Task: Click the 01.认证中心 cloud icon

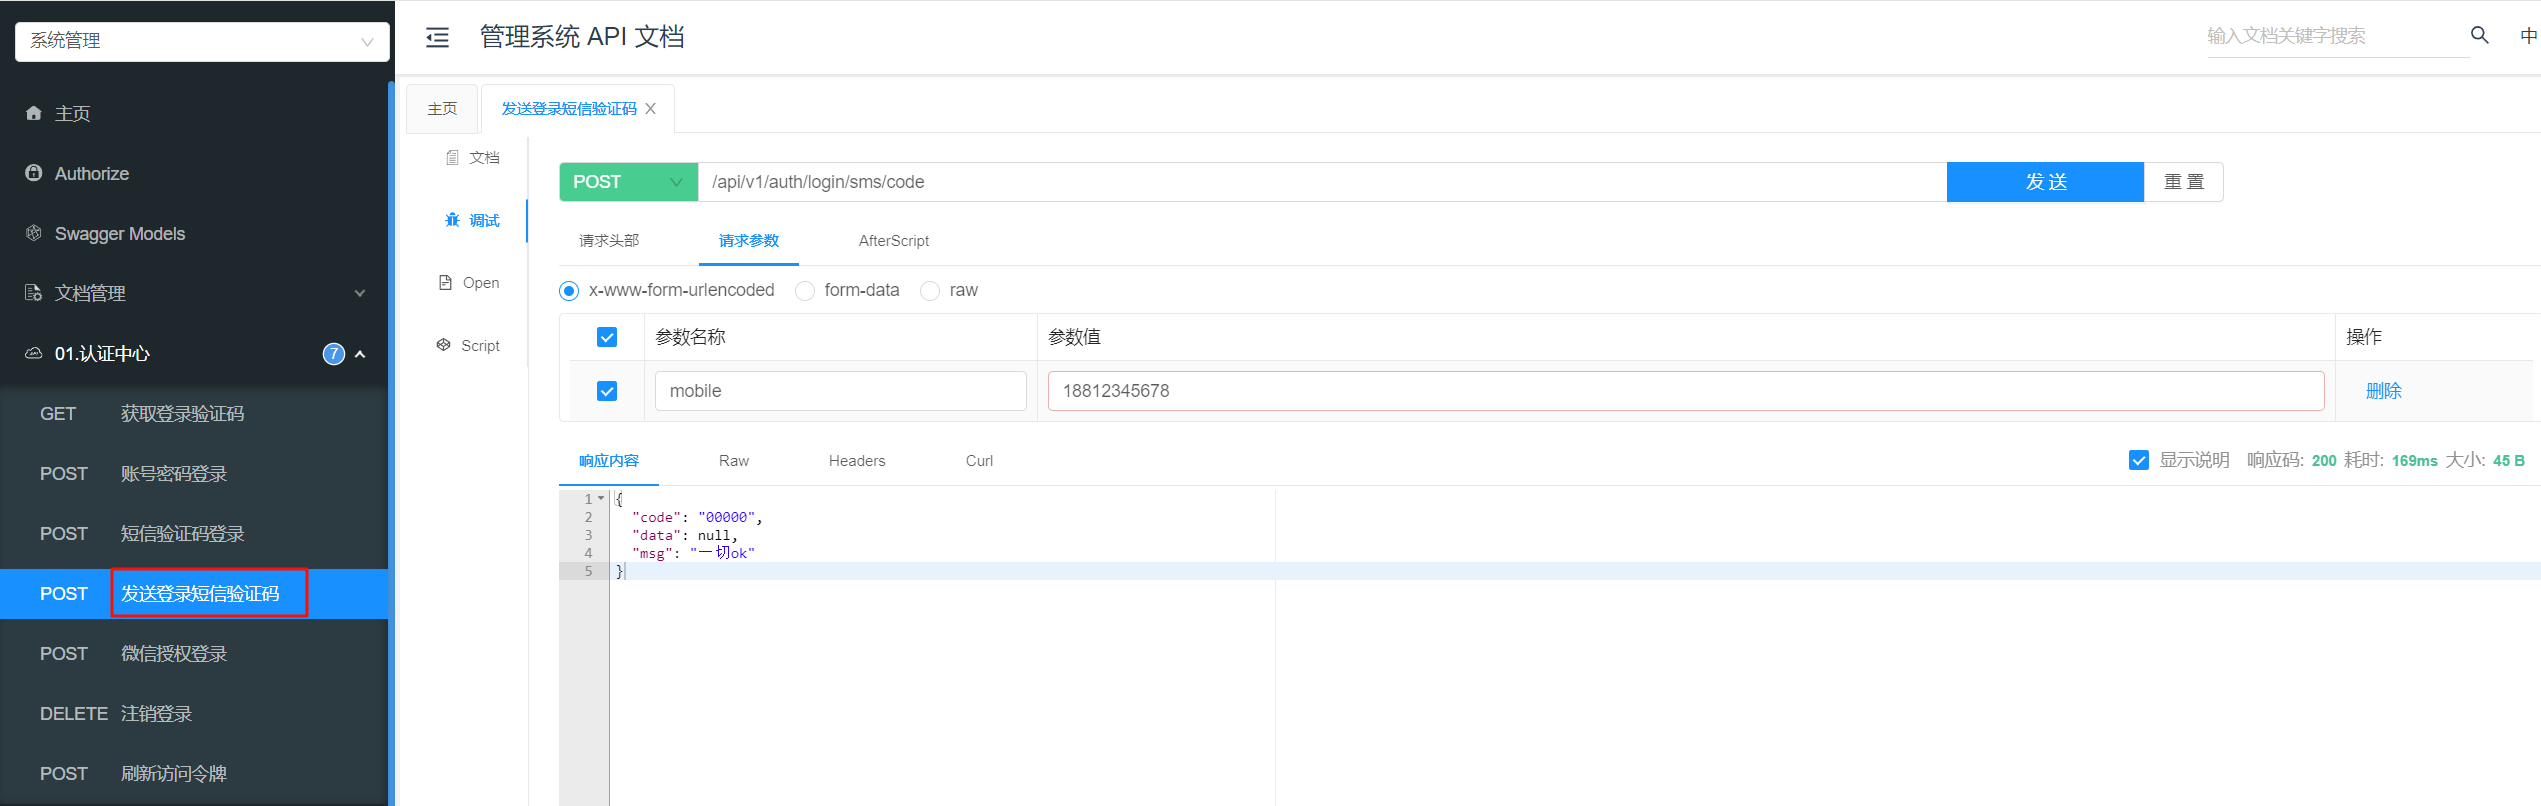Action: (34, 353)
